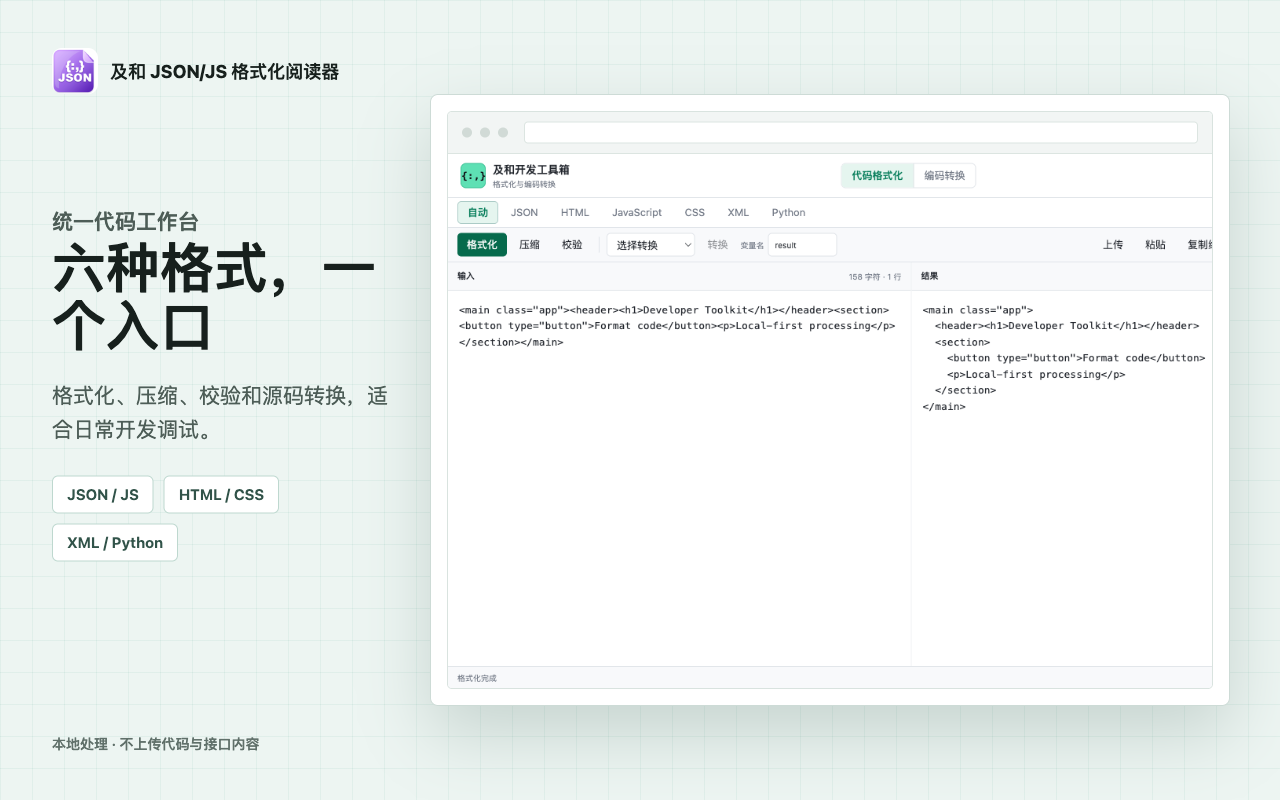Click inside the 输入 code editor area
The height and width of the screenshot is (800, 1280).
point(679,478)
